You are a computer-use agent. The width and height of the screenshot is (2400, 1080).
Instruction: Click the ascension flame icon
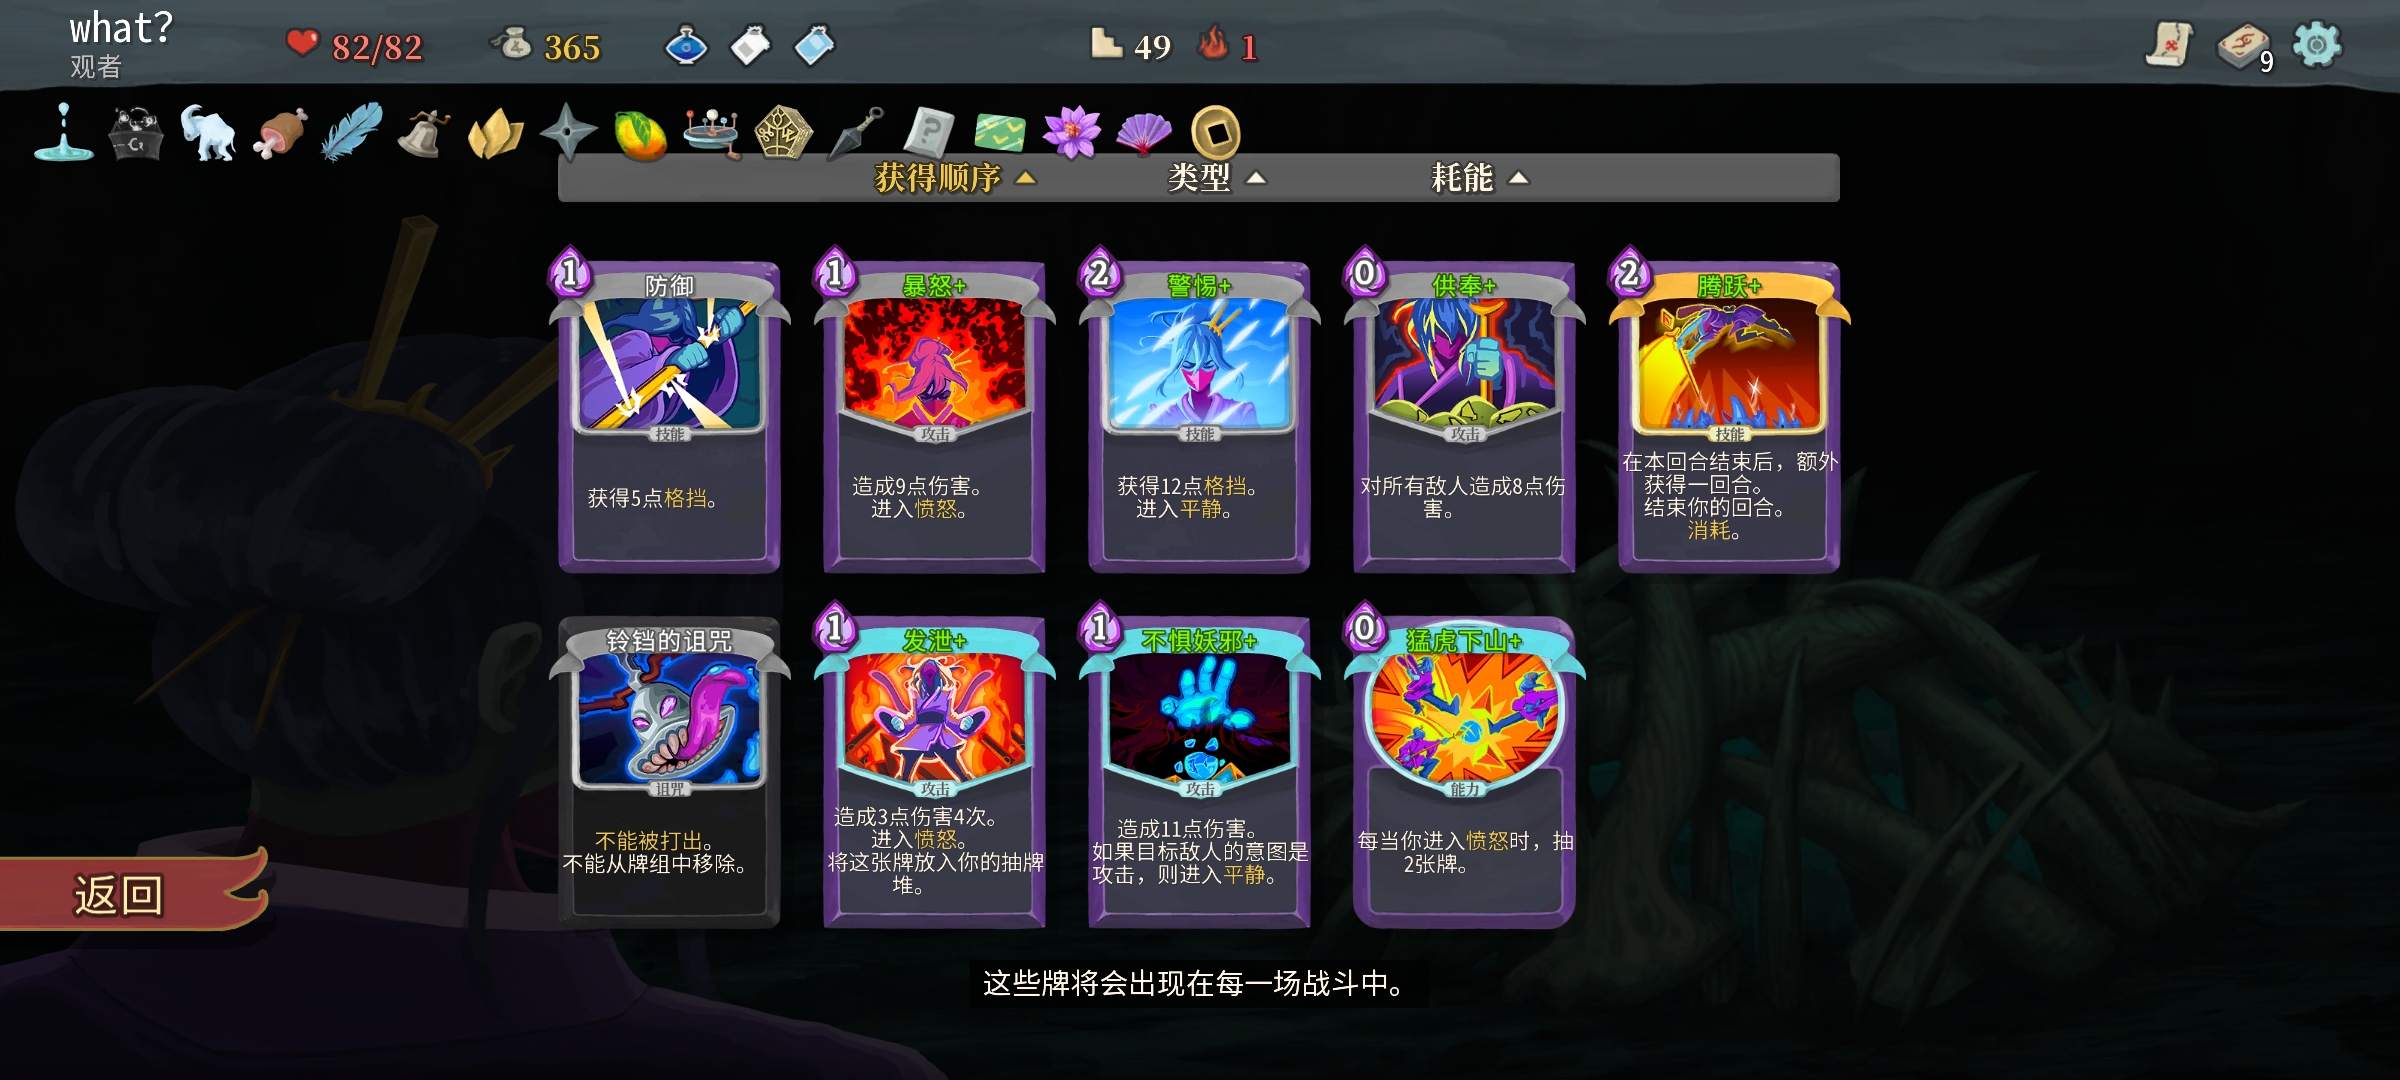click(x=1213, y=44)
